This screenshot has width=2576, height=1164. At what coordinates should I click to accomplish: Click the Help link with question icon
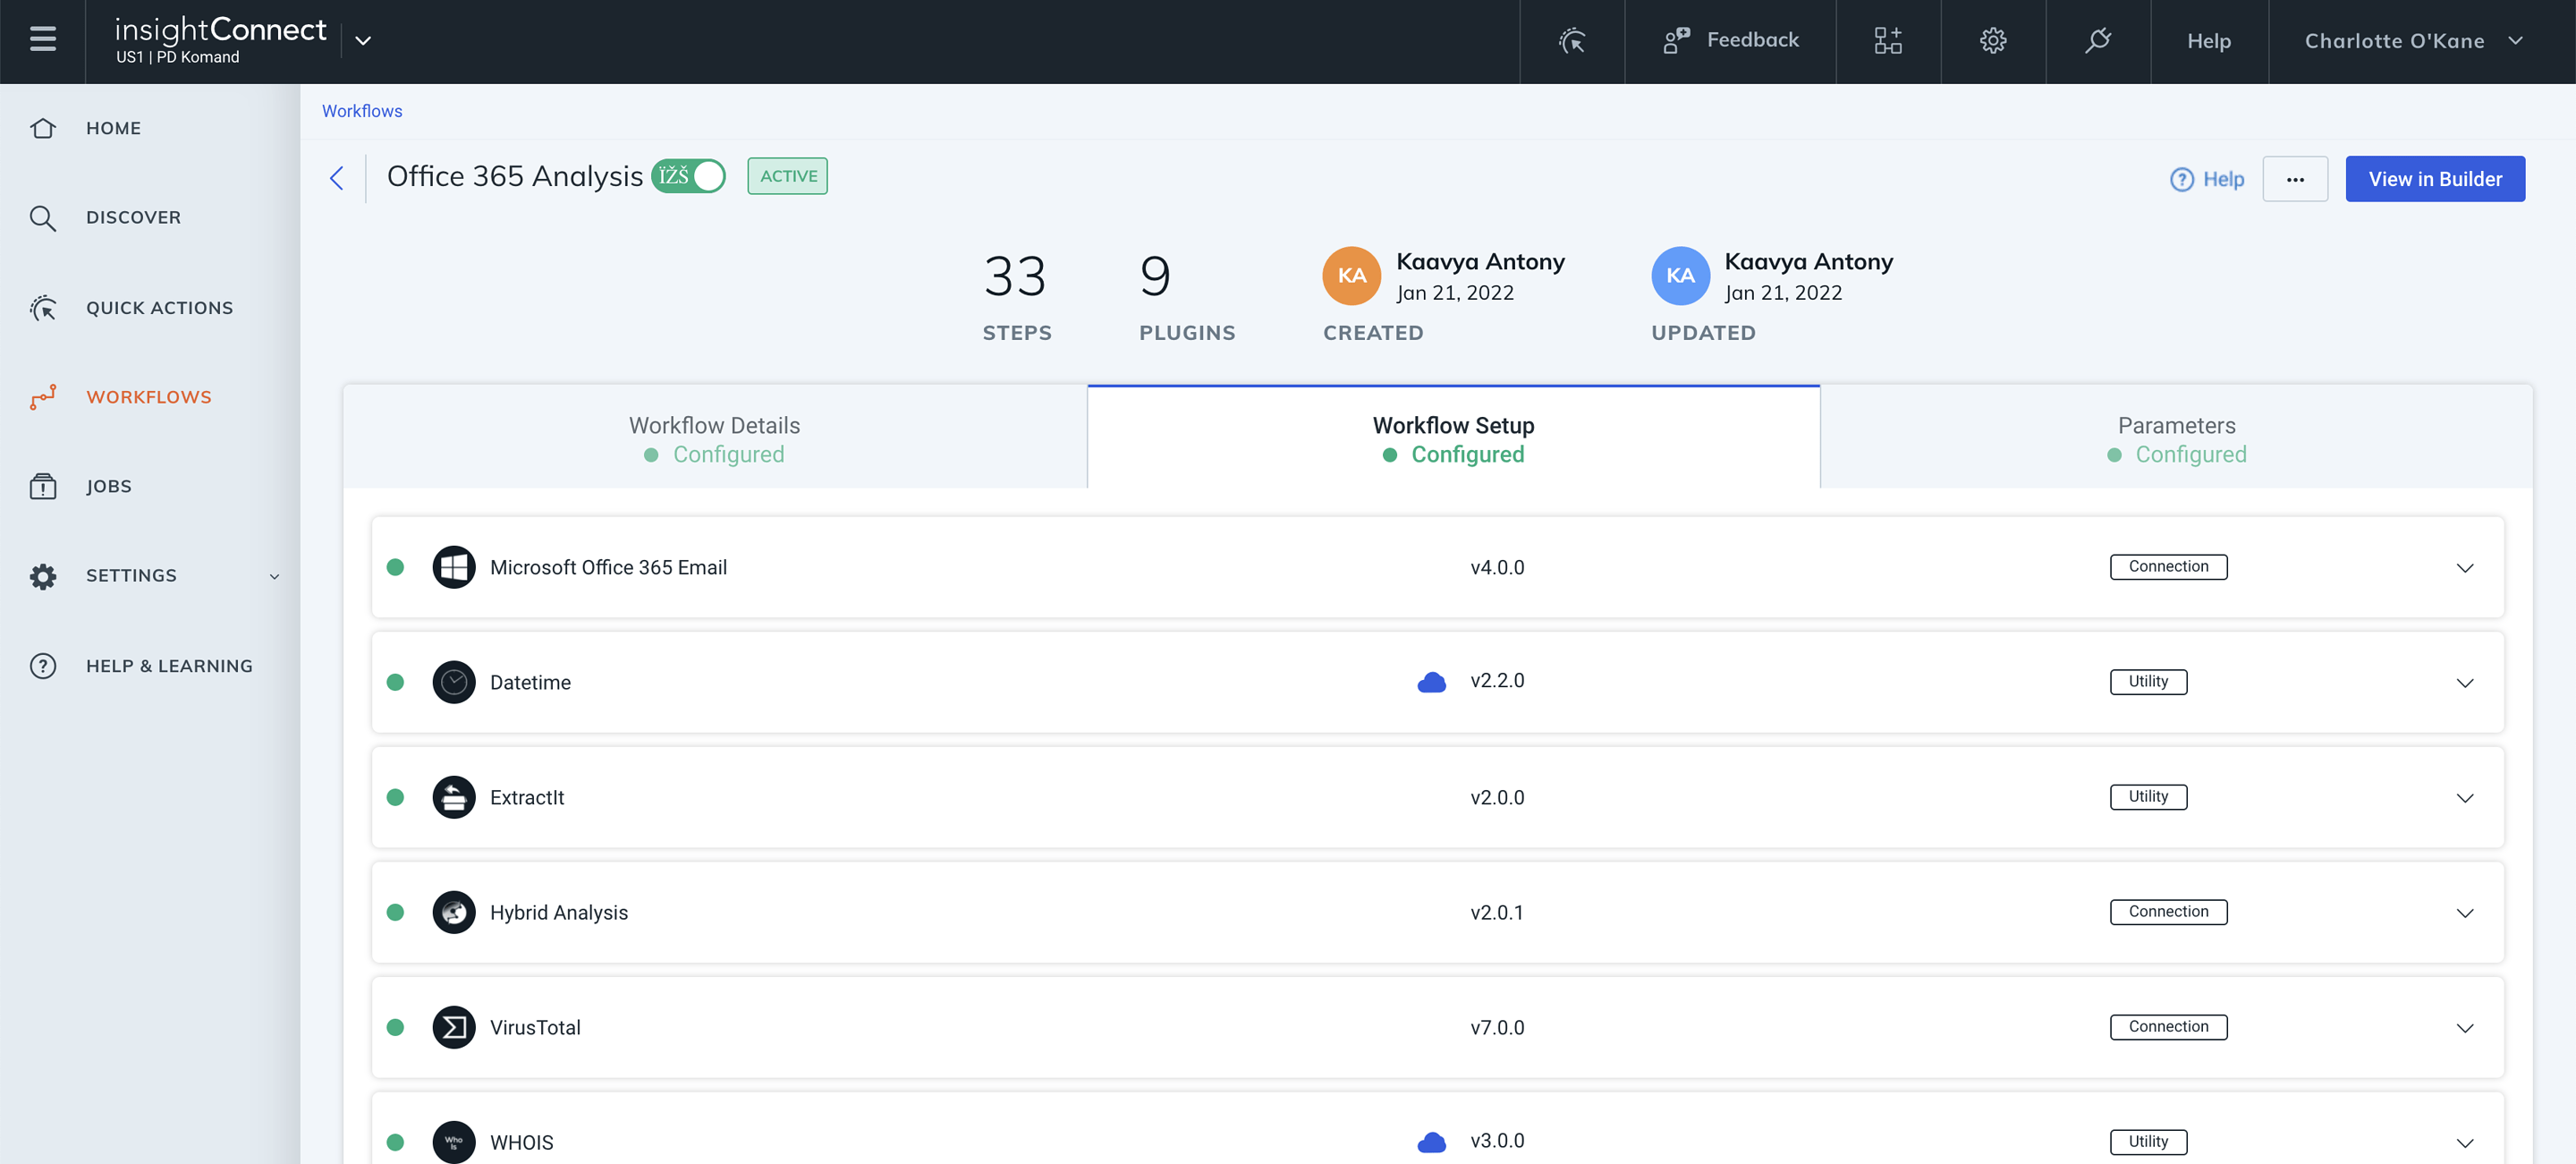pyautogui.click(x=2207, y=179)
